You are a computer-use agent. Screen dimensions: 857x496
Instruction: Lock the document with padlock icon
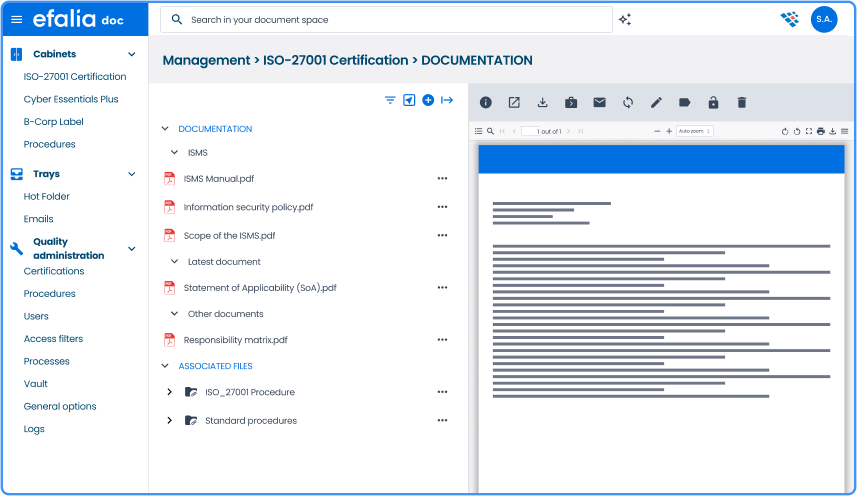tap(713, 102)
